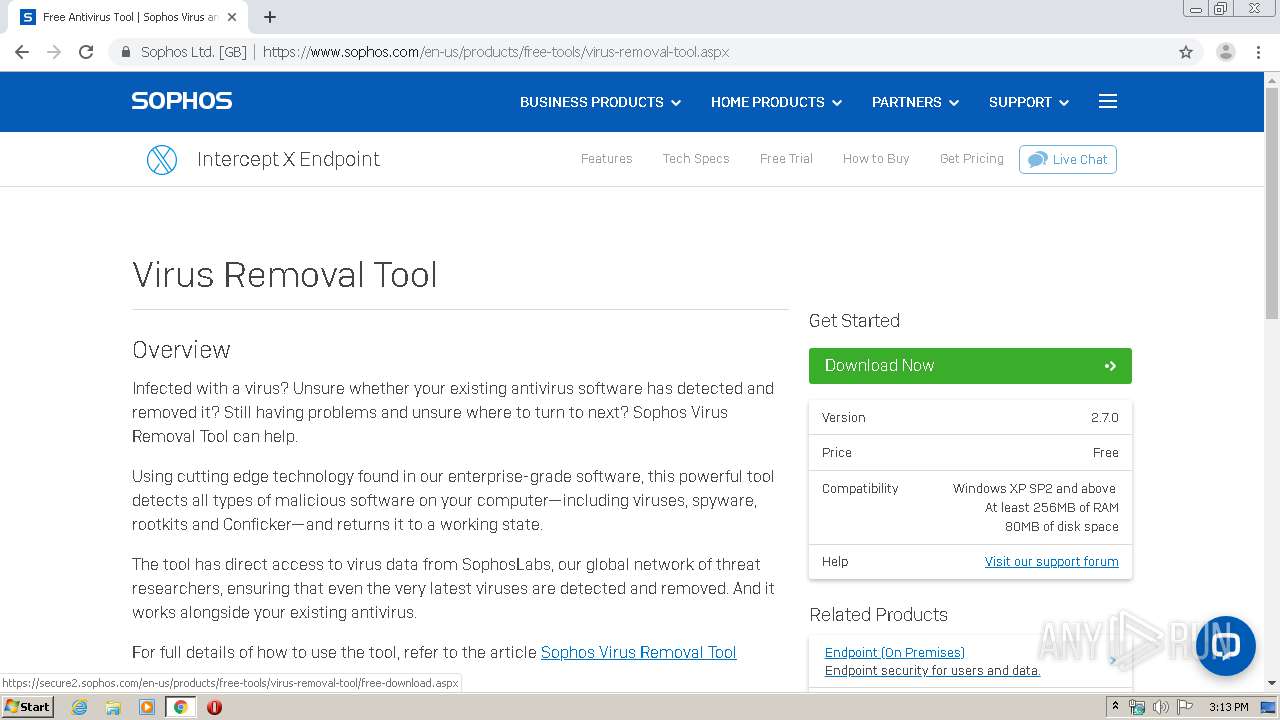Image resolution: width=1280 pixels, height=720 pixels.
Task: Select the 'Windows XP SP2 and above' text
Action: pos(1034,489)
